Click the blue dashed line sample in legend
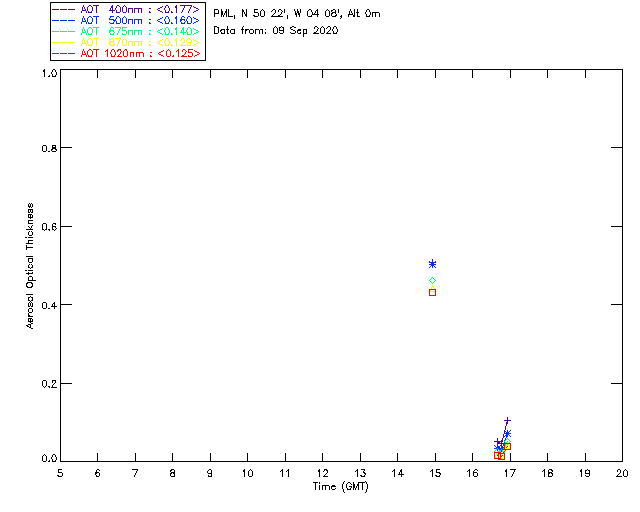Image resolution: width=640 pixels, height=512 pixels. [64, 20]
